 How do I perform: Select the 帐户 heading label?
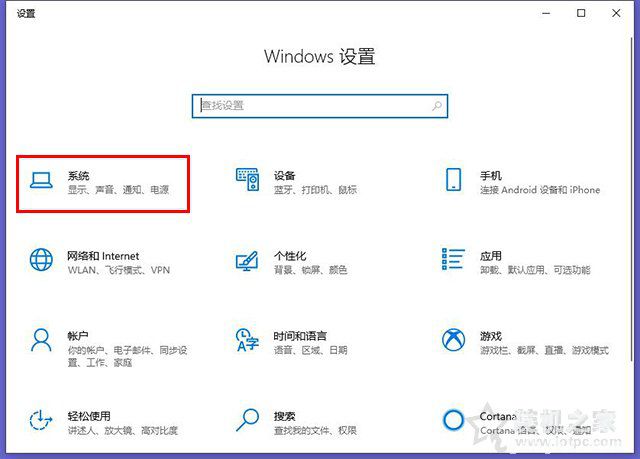[78, 336]
